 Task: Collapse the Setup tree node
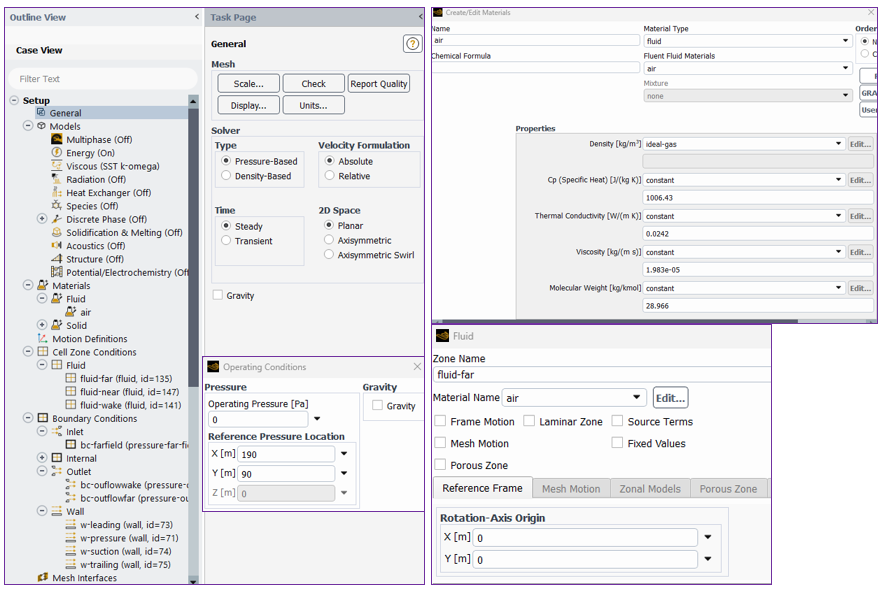click(14, 100)
